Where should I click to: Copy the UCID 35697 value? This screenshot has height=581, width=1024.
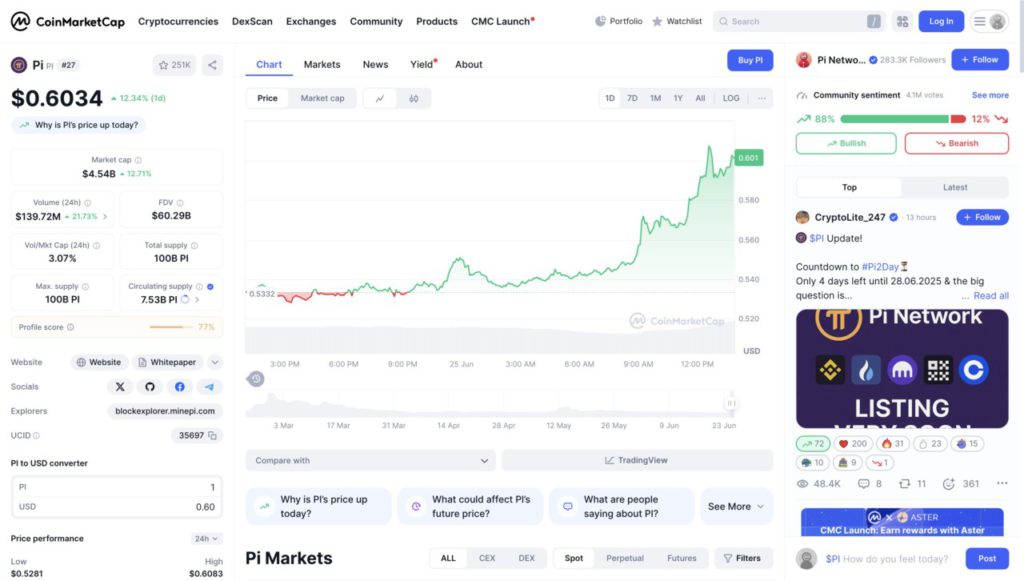click(214, 436)
